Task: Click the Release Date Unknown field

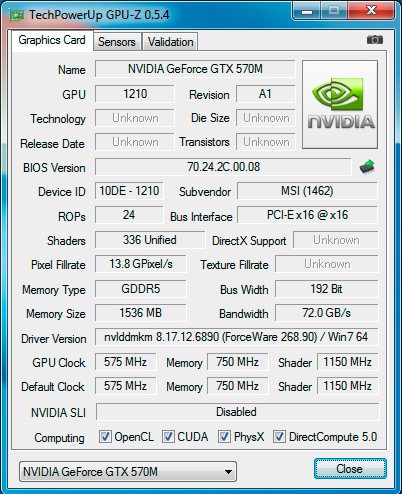Action: coord(135,142)
